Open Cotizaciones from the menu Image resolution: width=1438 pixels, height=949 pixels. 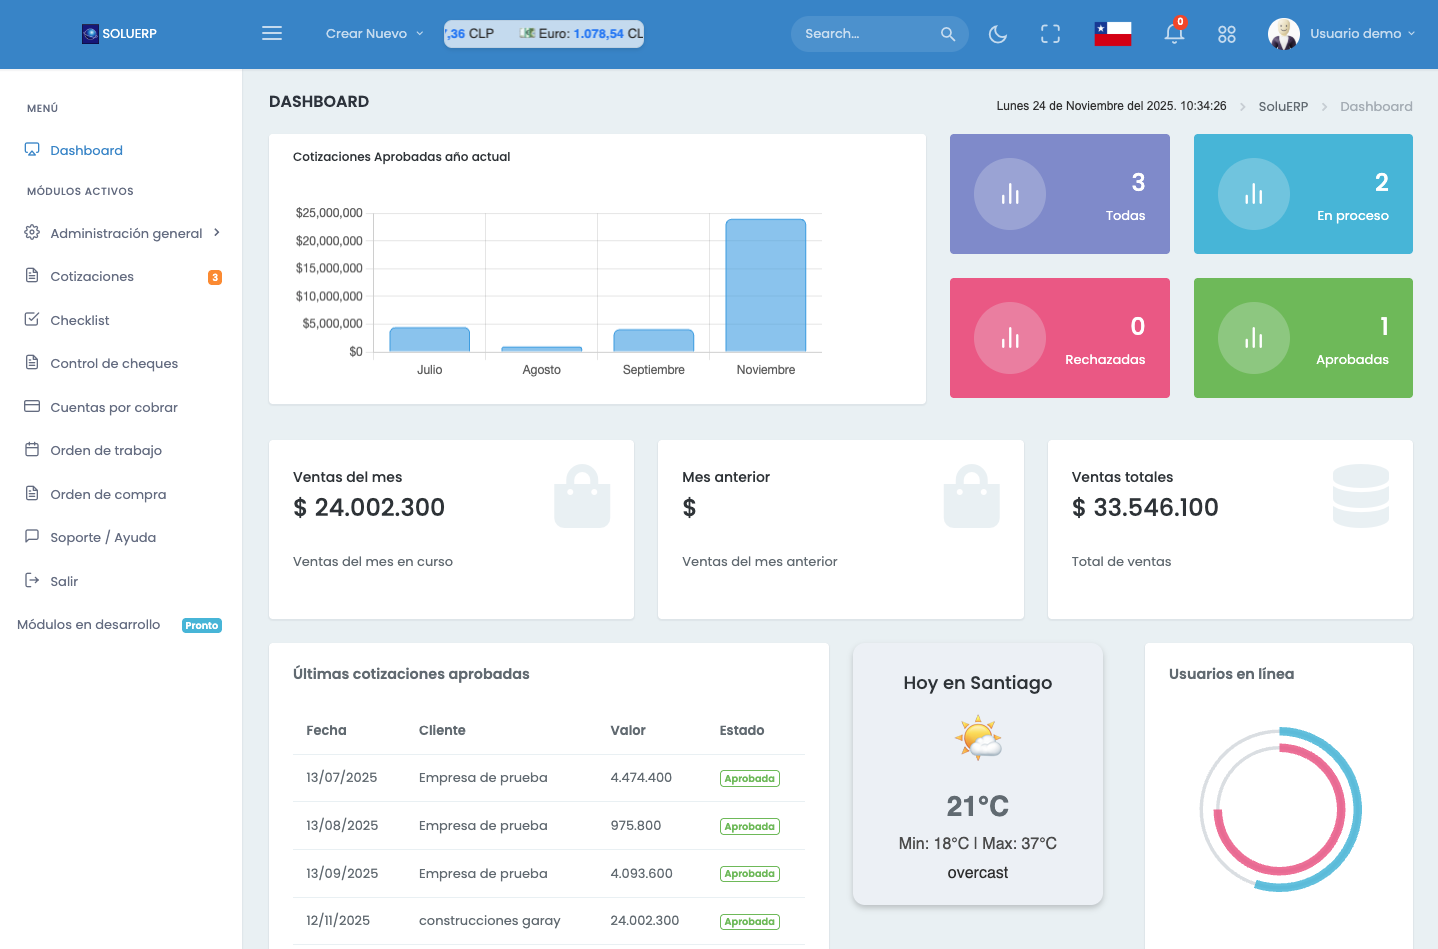tap(92, 276)
